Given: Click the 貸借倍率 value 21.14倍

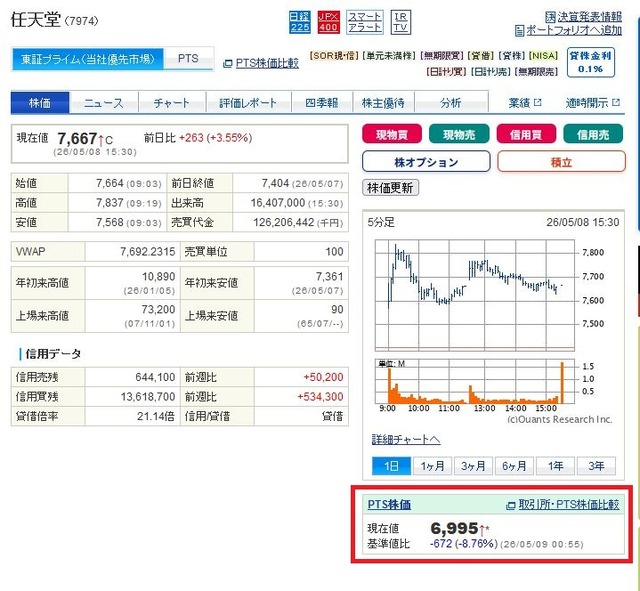Looking at the screenshot, I should (x=156, y=416).
